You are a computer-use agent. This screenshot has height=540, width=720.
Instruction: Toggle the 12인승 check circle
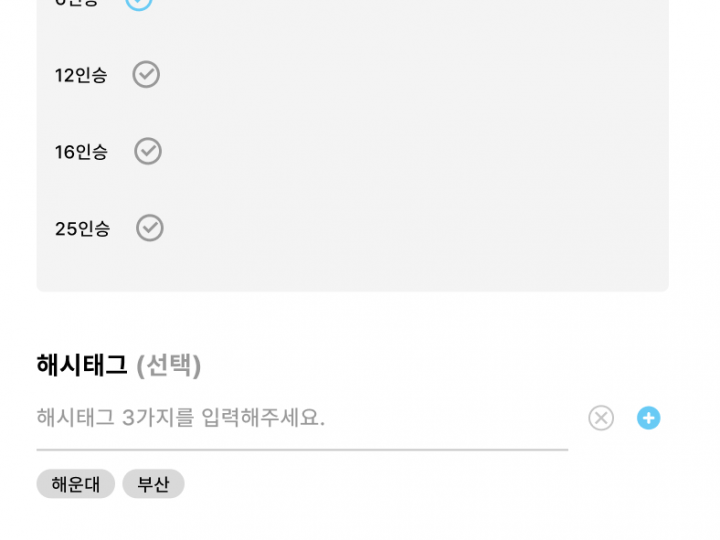[x=146, y=75]
